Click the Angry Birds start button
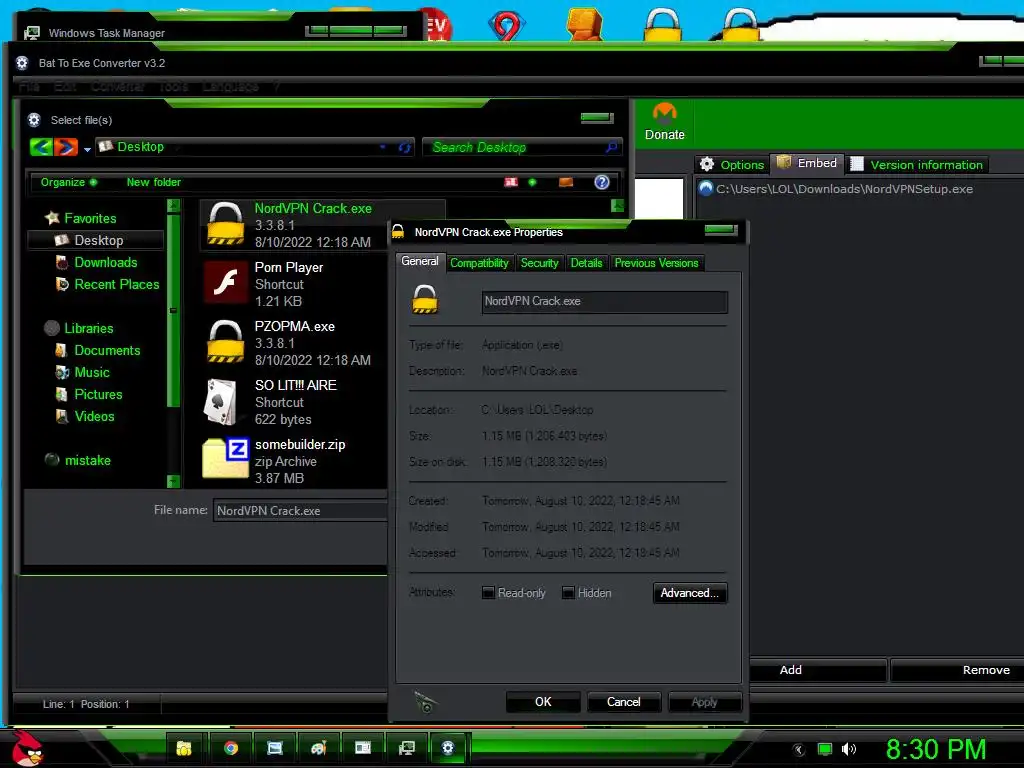Viewport: 1024px width, 768px height. coord(27,748)
